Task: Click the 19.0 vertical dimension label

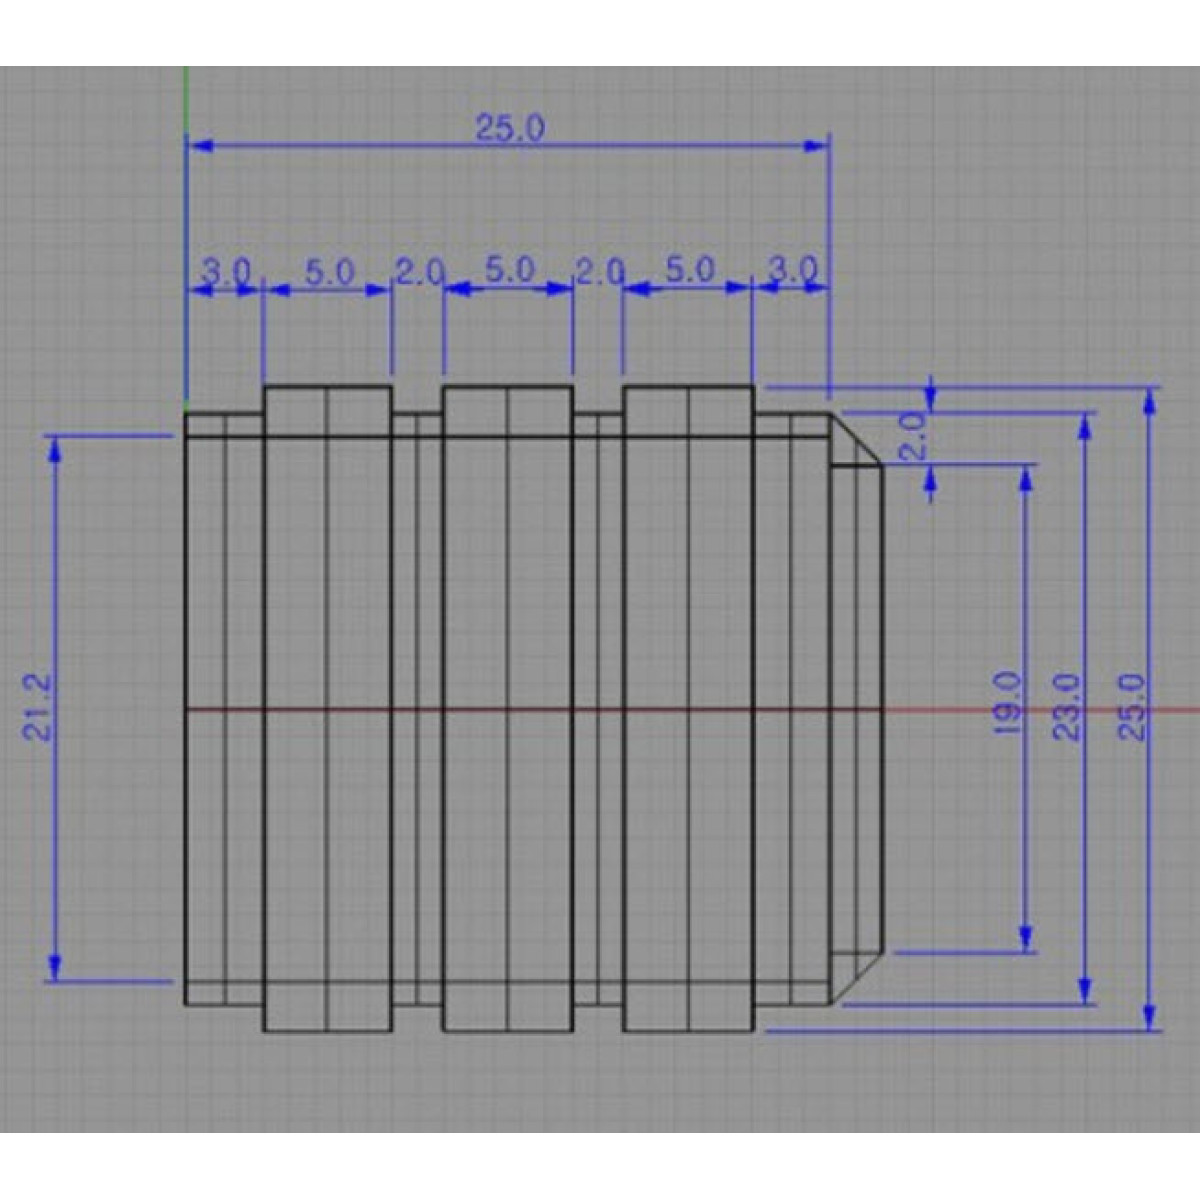Action: tap(1008, 704)
